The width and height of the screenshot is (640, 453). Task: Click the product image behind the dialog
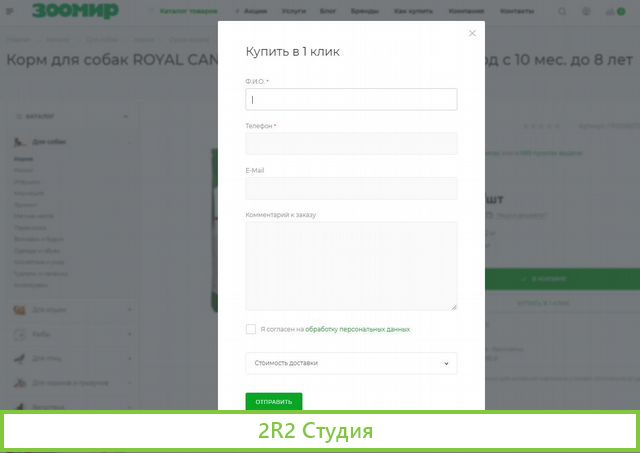click(x=214, y=231)
